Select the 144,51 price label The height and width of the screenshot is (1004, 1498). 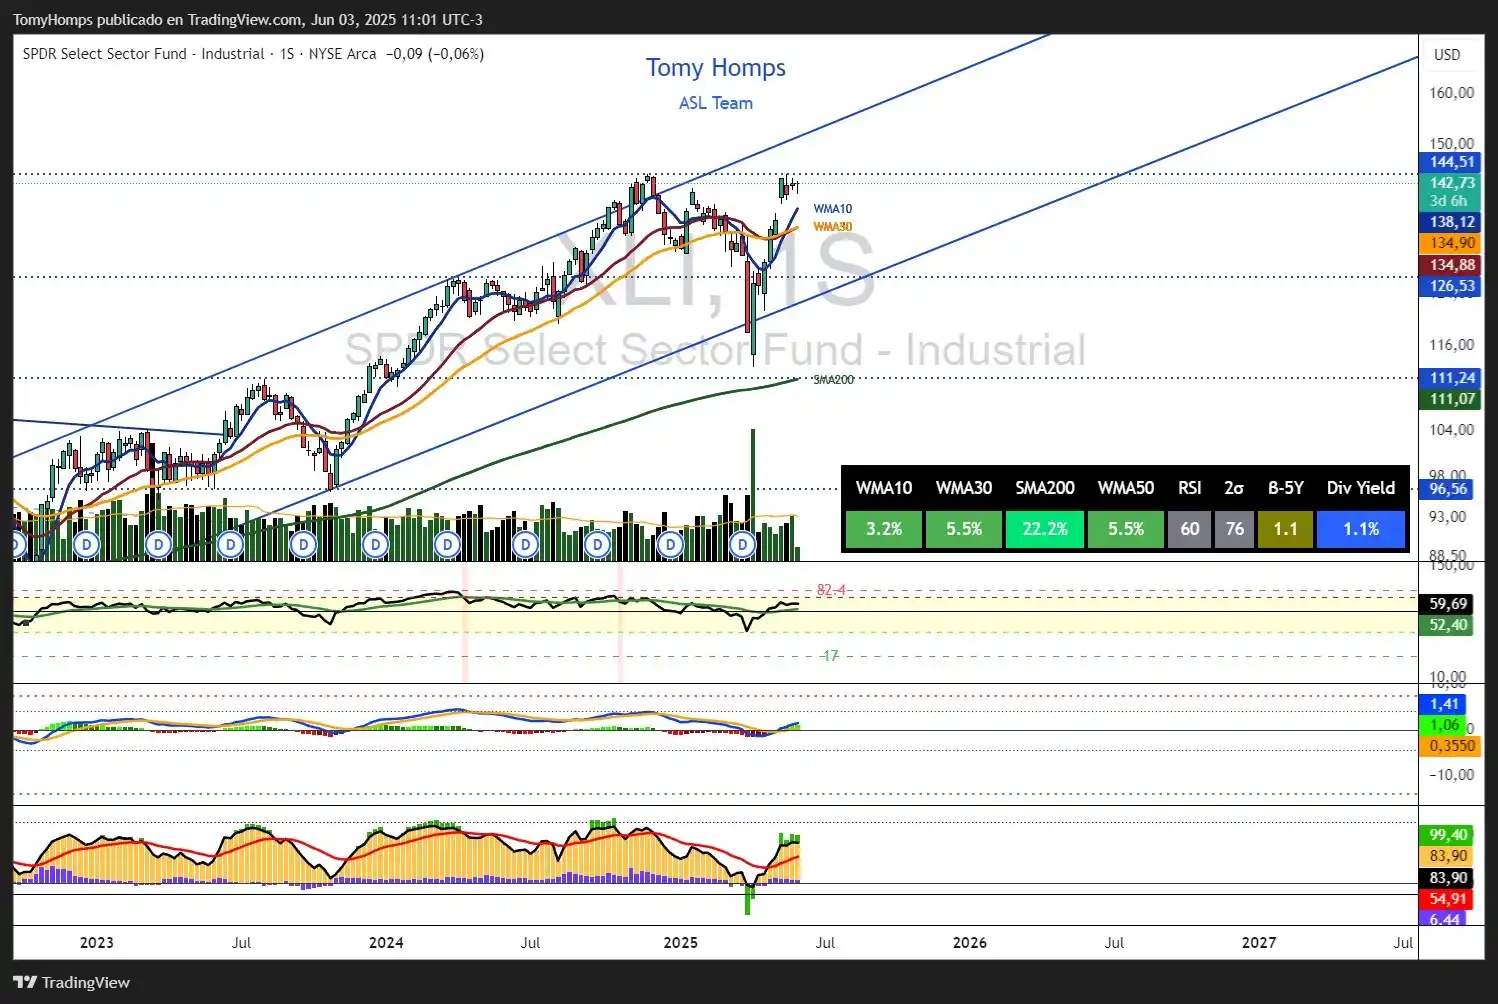pyautogui.click(x=1451, y=162)
